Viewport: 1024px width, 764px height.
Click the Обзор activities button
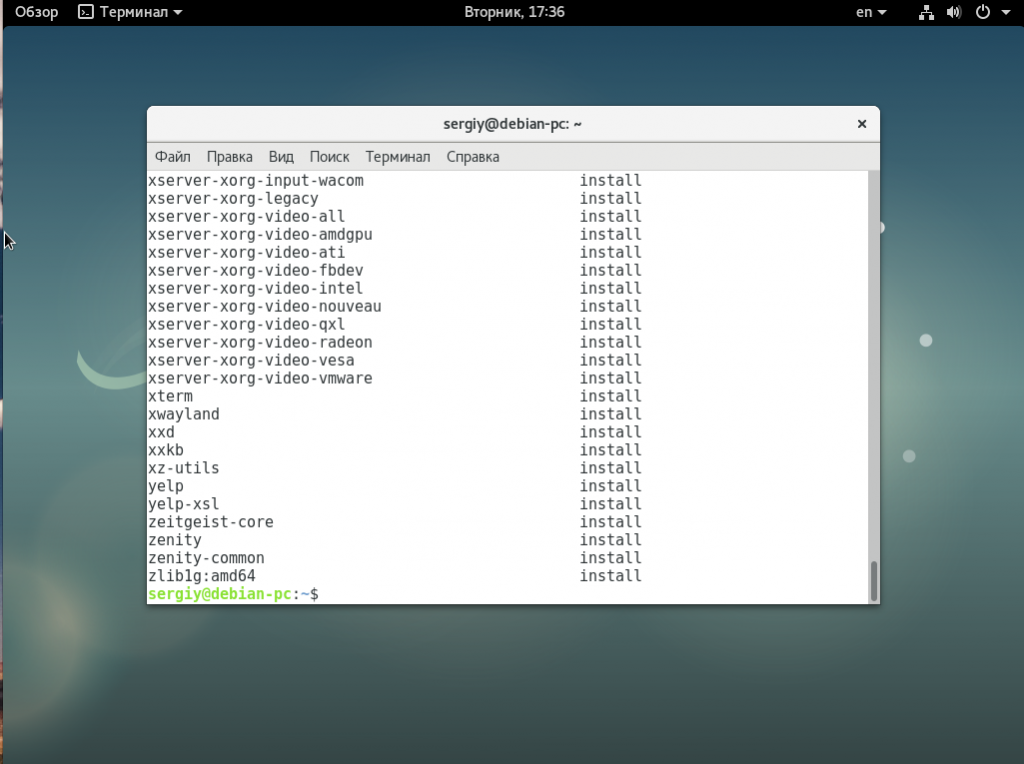[37, 12]
